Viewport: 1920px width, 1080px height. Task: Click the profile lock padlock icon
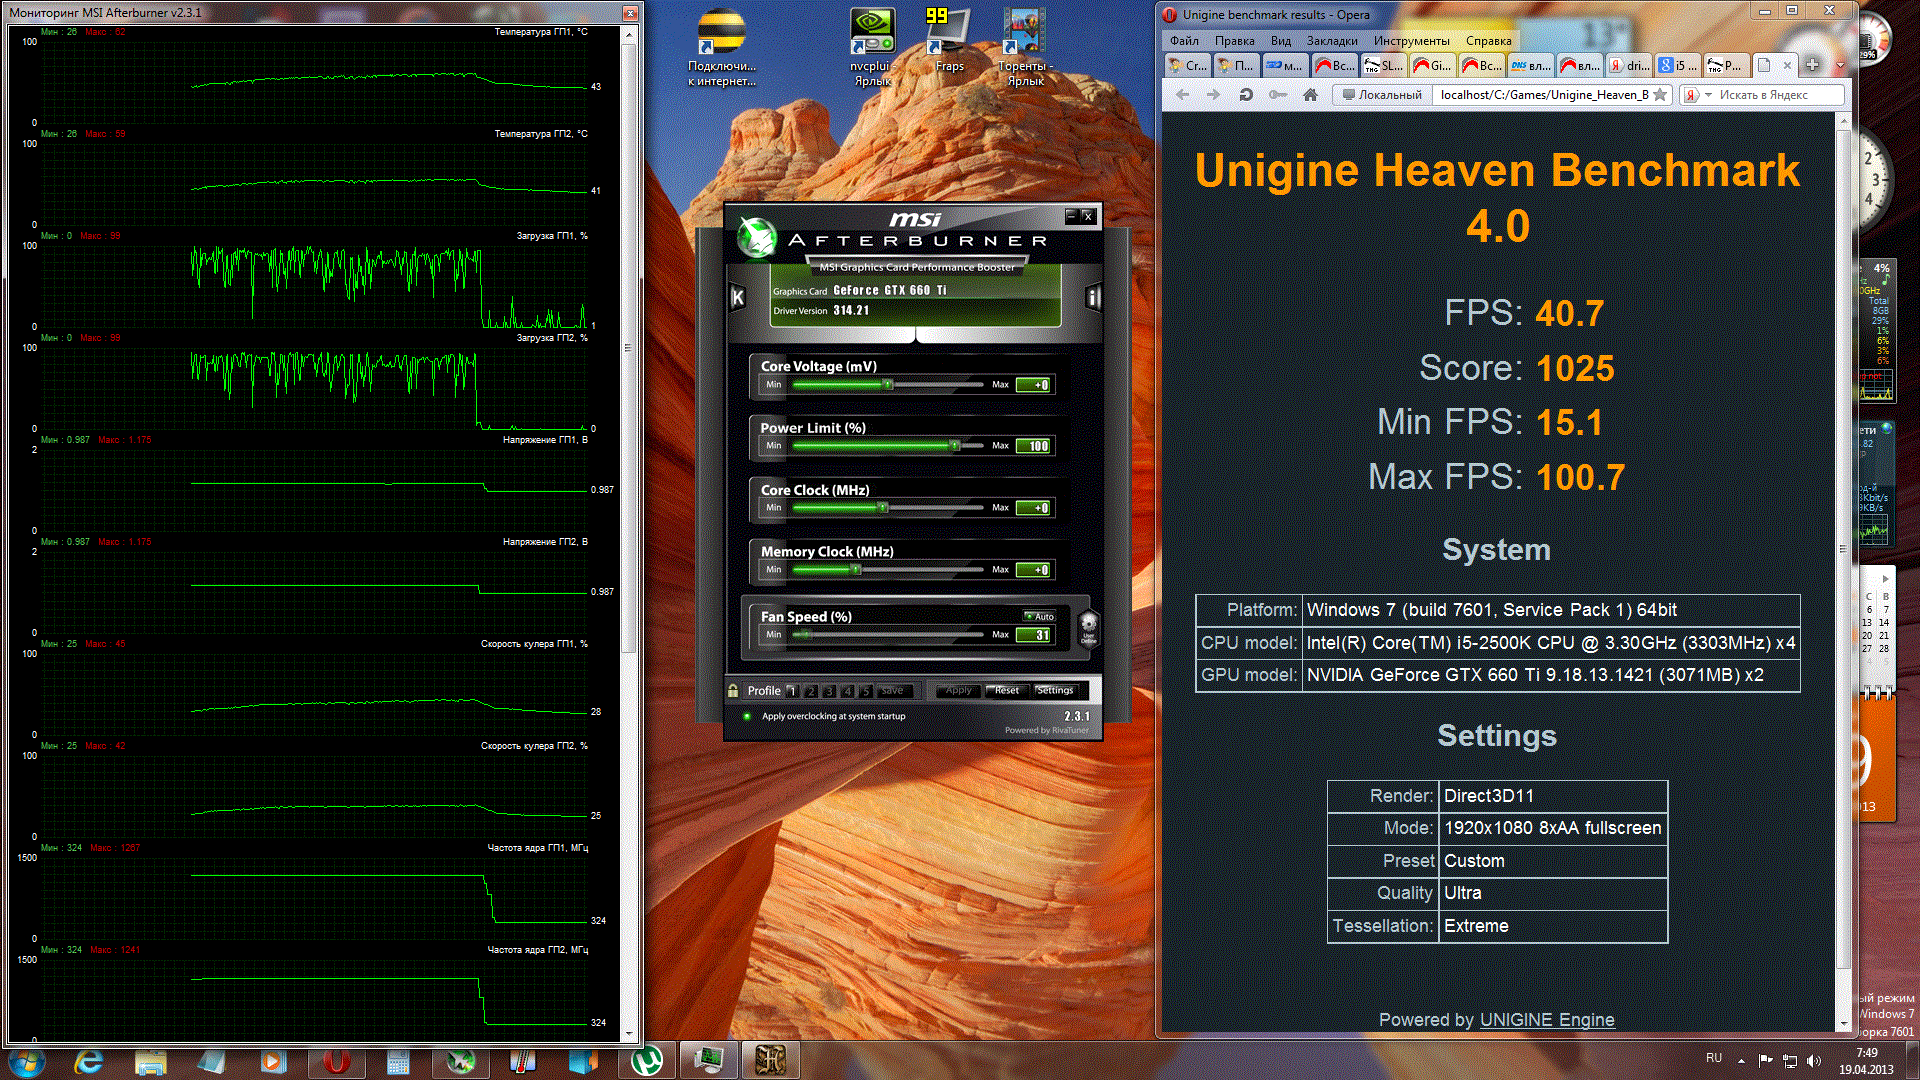[x=733, y=691]
